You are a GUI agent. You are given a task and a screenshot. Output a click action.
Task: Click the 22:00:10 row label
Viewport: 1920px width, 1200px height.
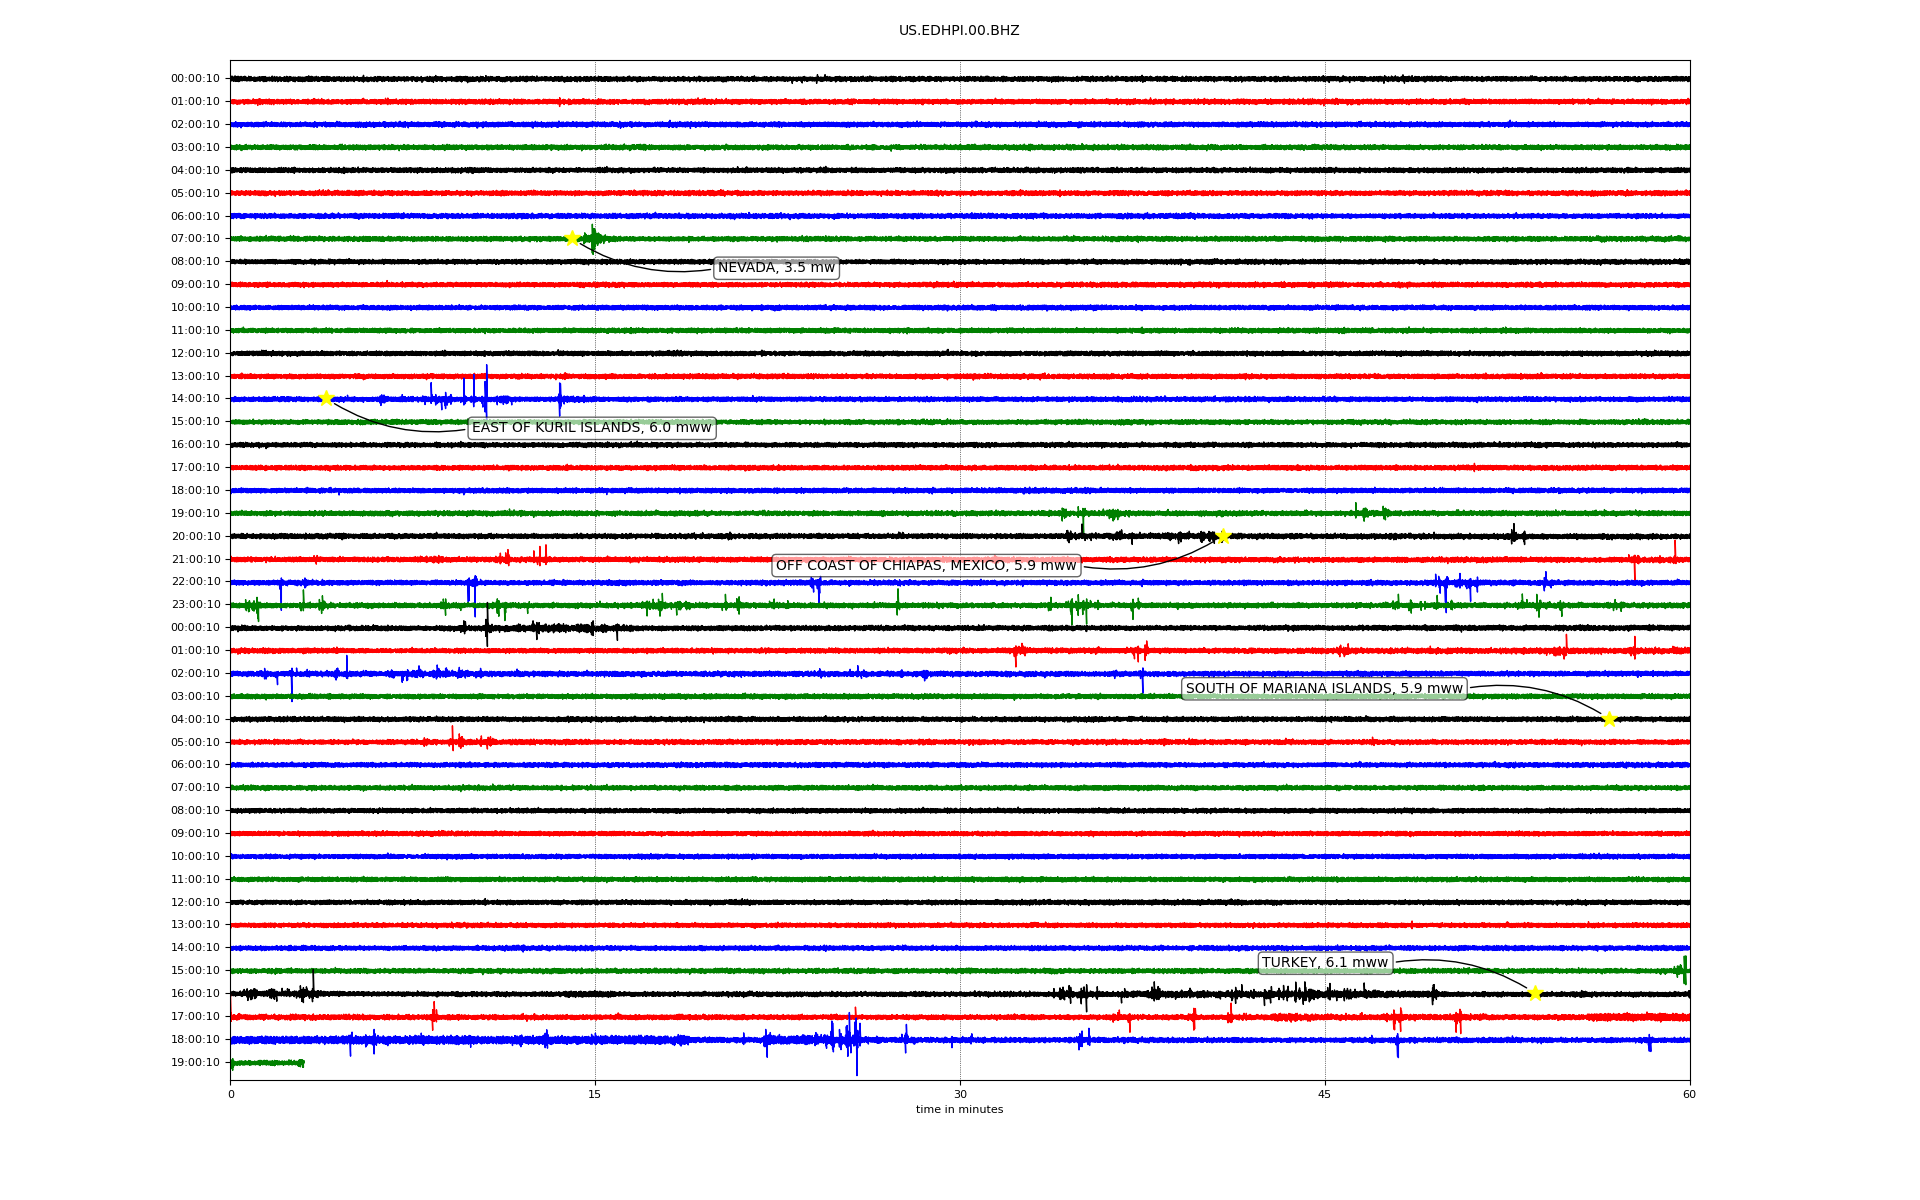click(x=195, y=582)
